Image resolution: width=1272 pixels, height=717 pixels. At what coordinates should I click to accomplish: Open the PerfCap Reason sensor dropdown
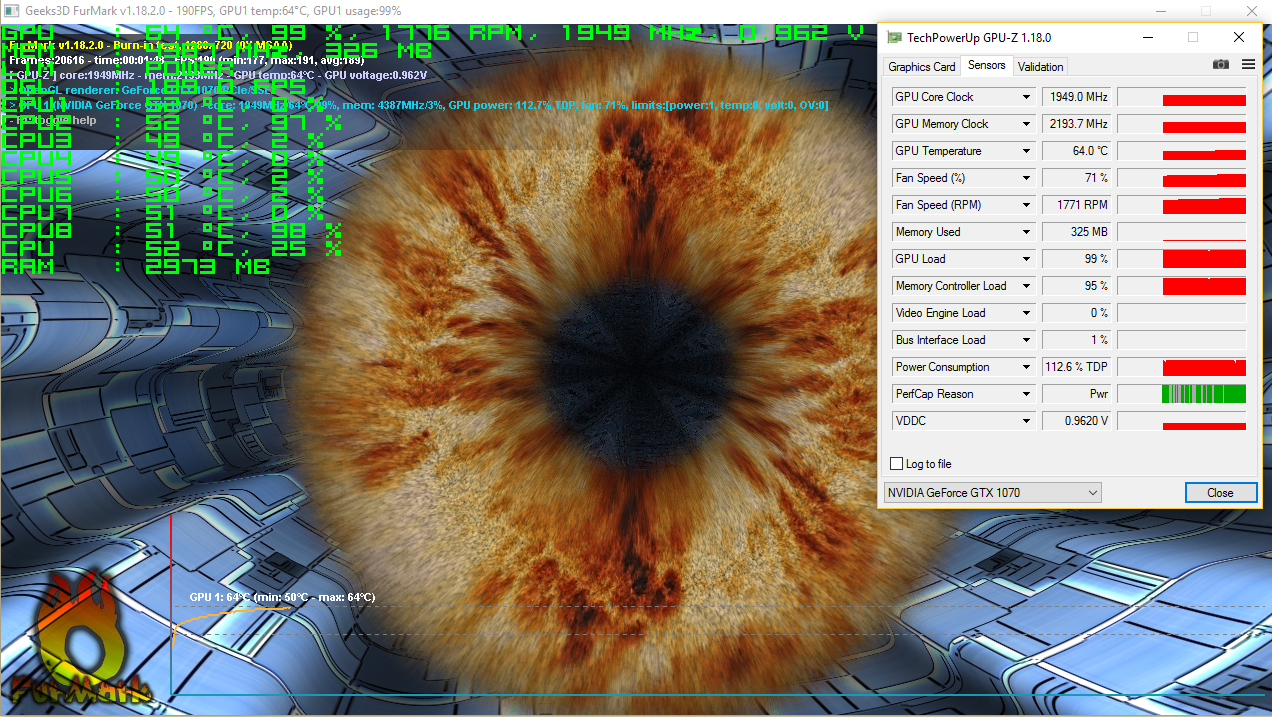pyautogui.click(x=1026, y=394)
